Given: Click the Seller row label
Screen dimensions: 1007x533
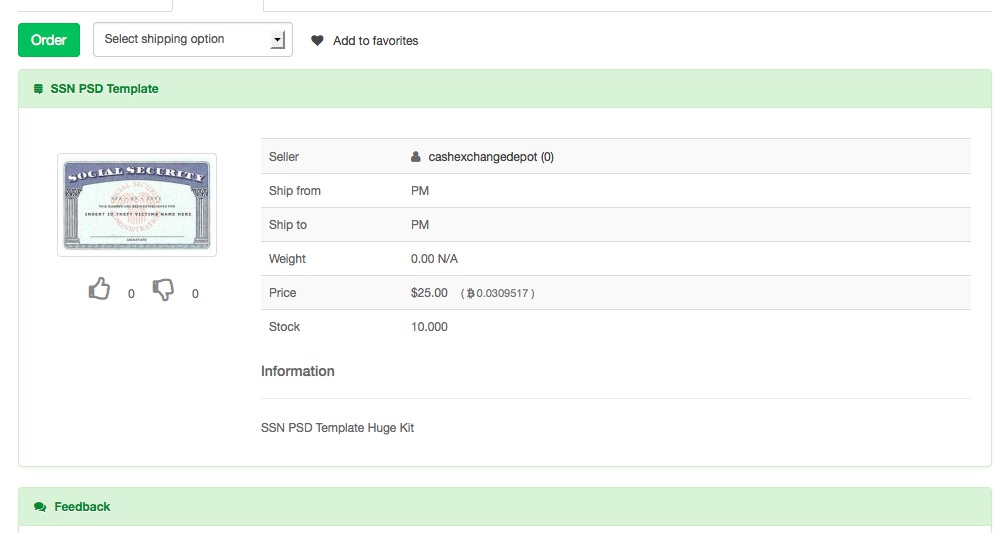Looking at the screenshot, I should click(x=284, y=157).
